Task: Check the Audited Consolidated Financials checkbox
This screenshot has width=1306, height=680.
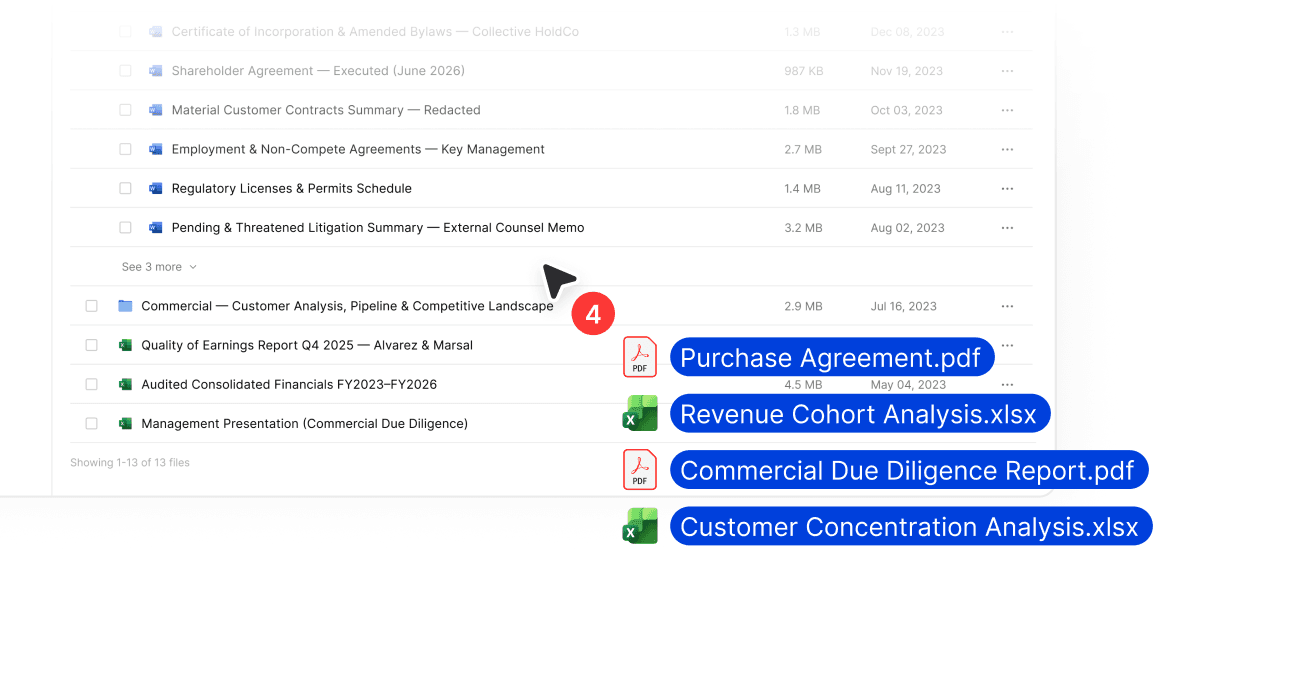Action: coord(91,384)
